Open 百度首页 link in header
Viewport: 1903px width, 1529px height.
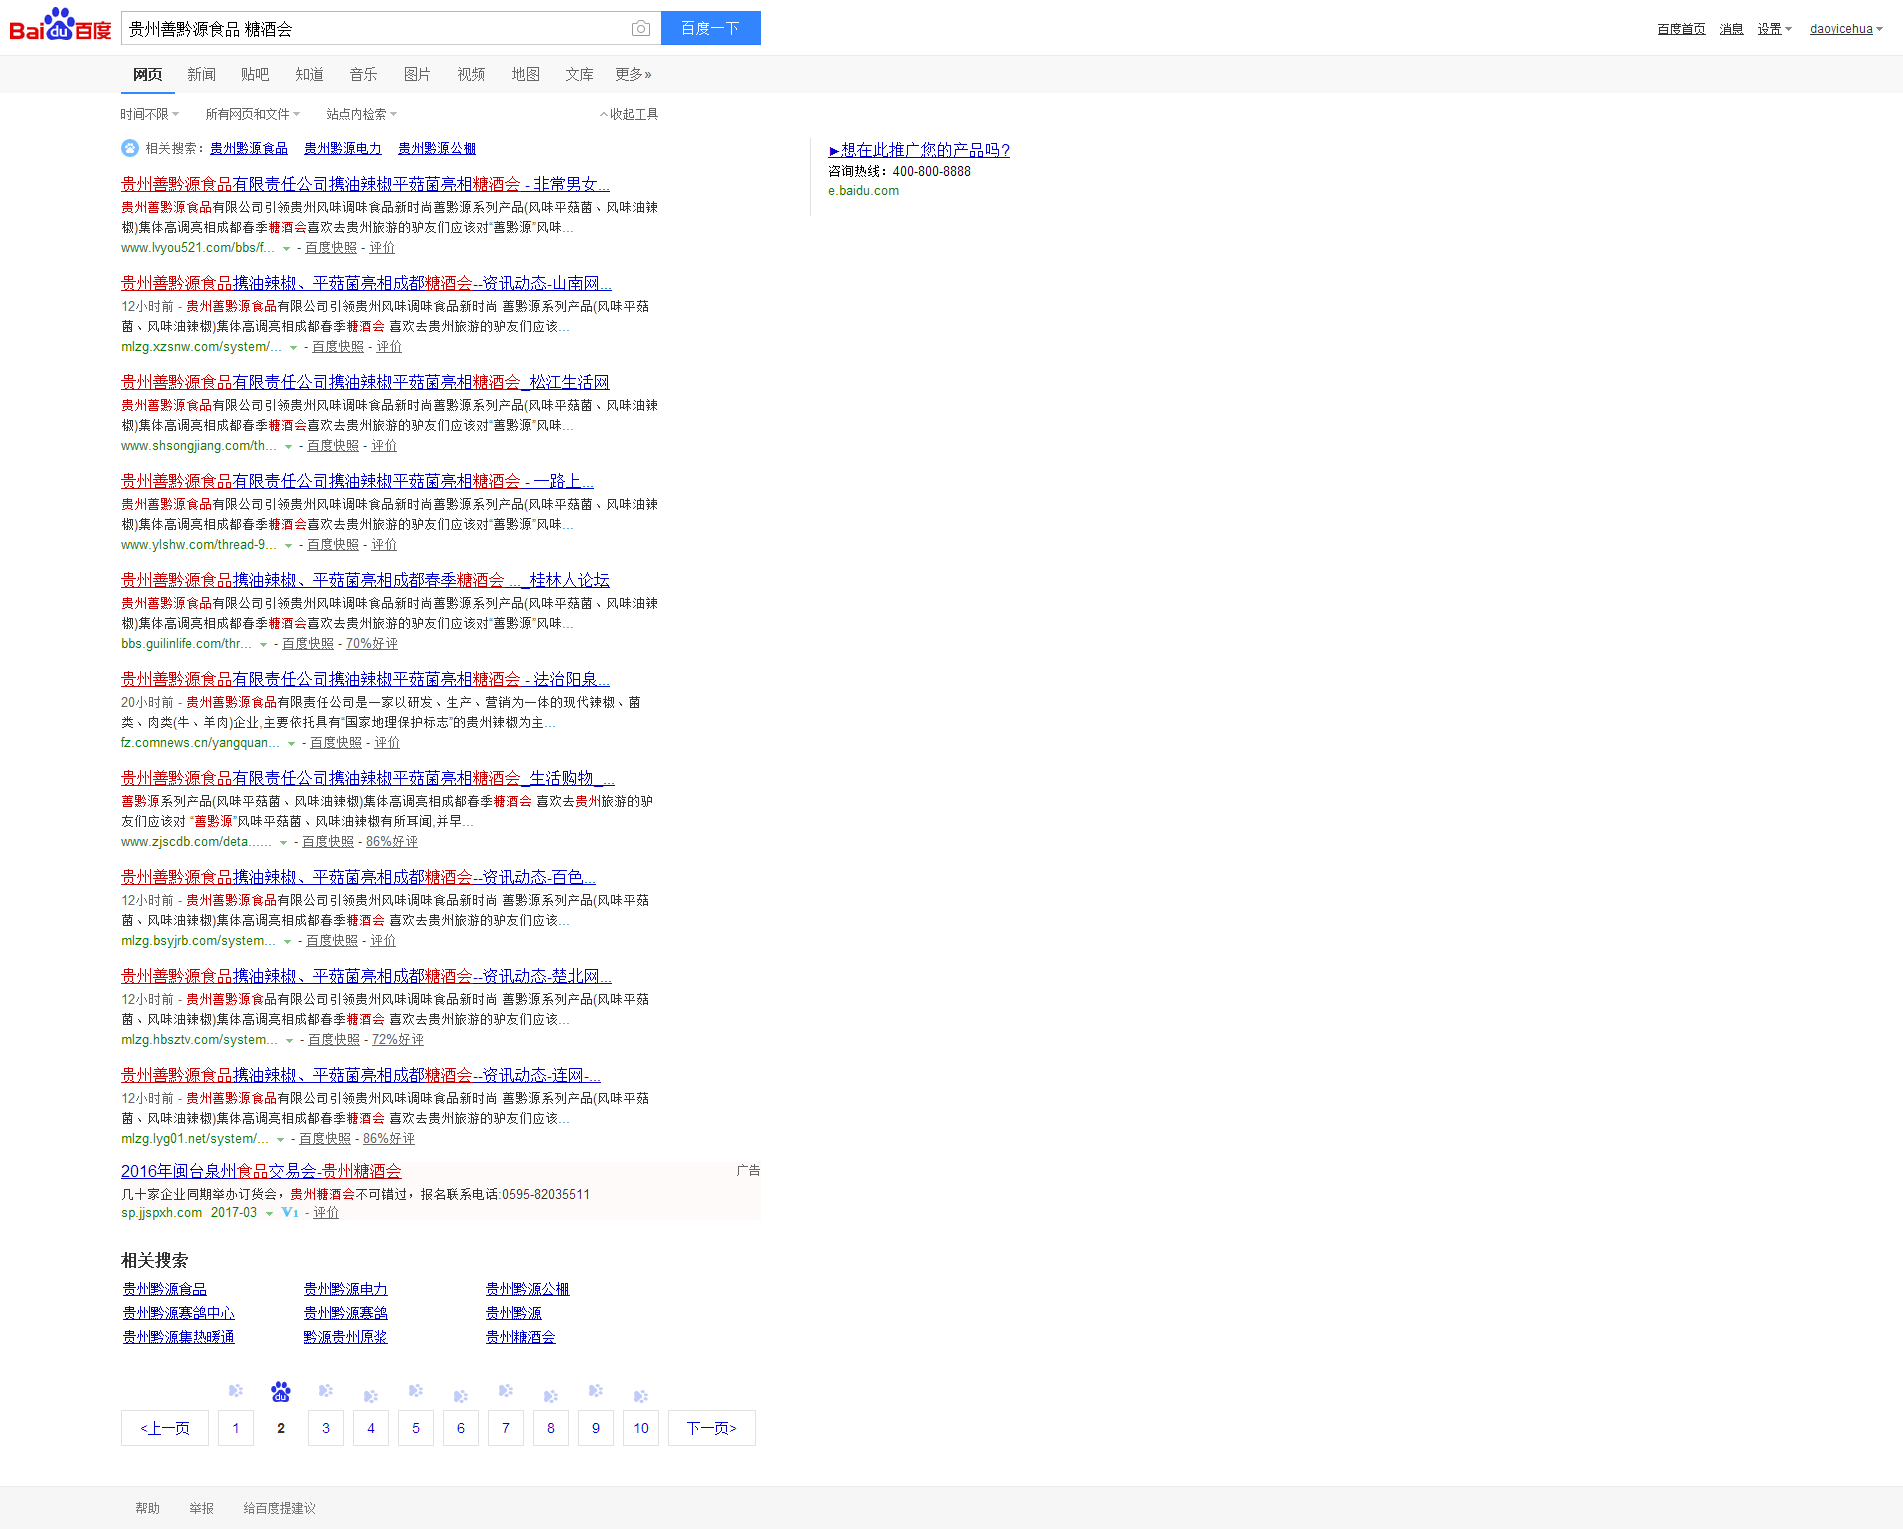click(1681, 29)
